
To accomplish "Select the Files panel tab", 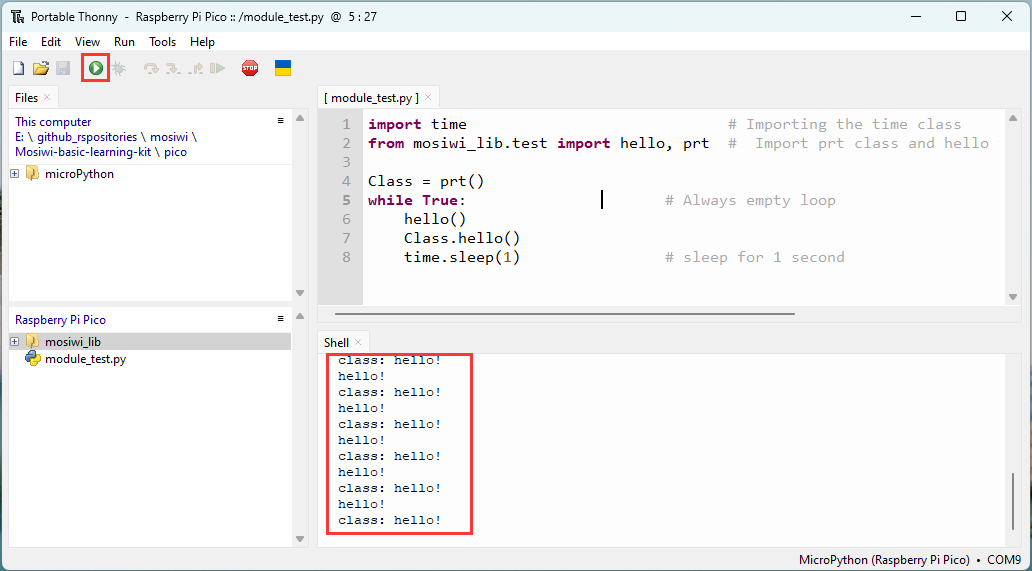I will [x=26, y=97].
